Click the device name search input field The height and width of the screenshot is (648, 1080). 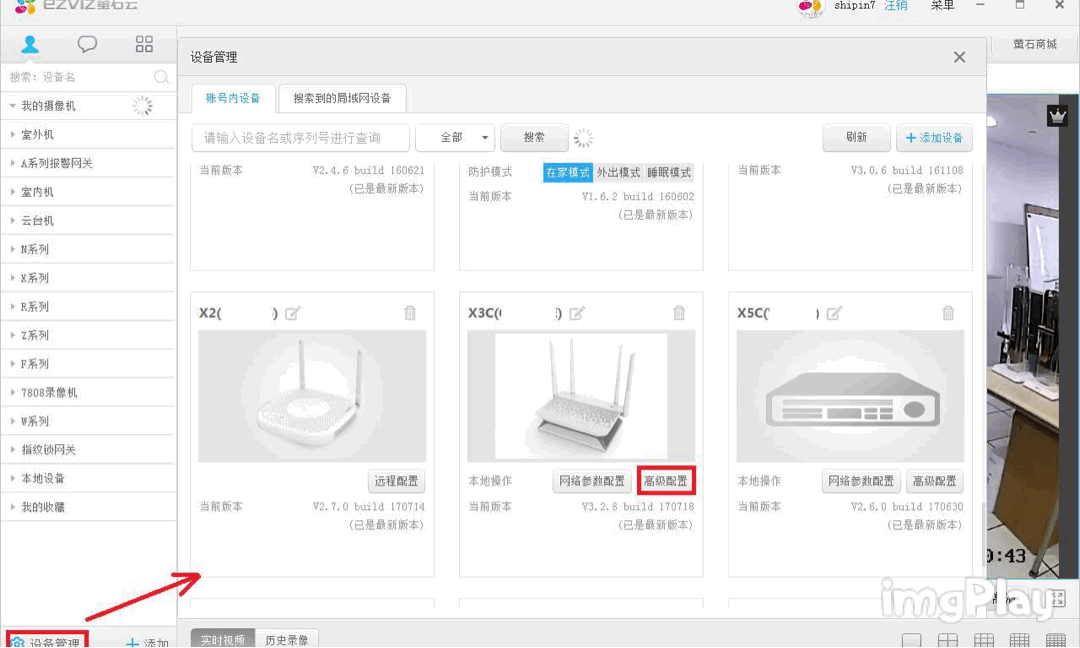coord(300,137)
